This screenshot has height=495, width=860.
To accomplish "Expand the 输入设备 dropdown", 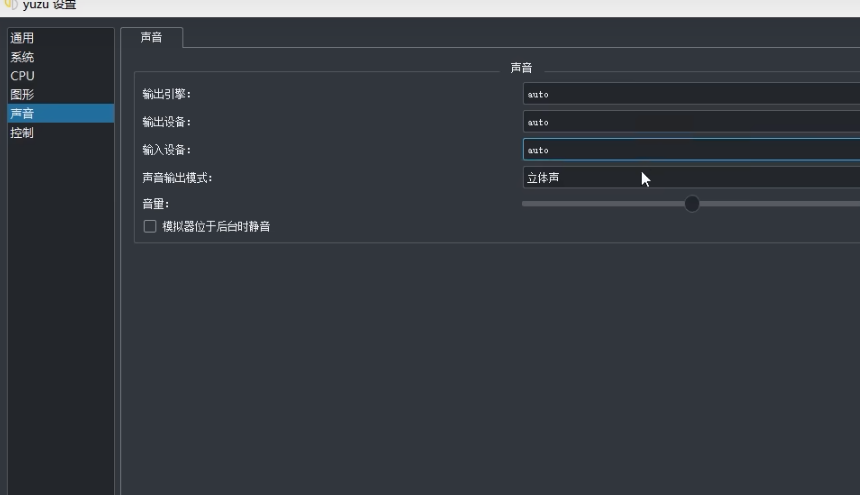I will [690, 150].
